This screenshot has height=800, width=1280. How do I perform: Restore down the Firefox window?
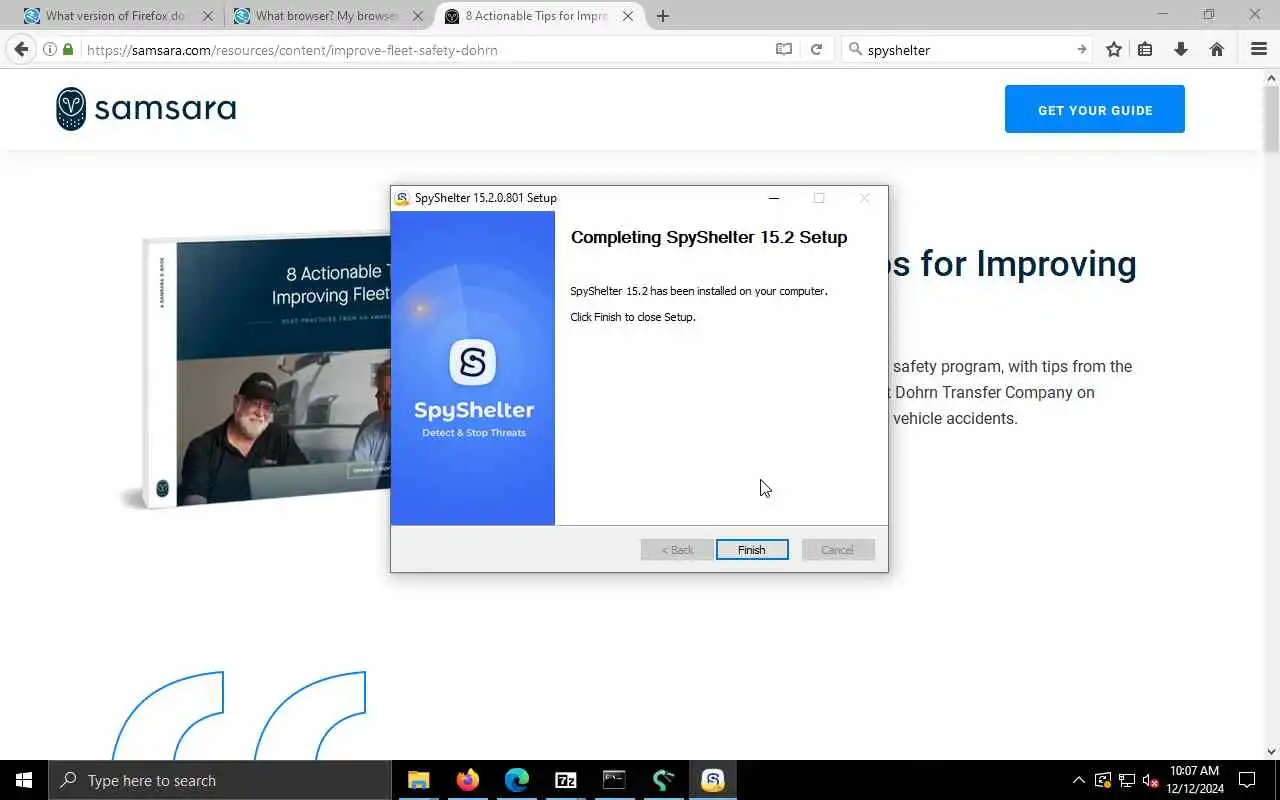pyautogui.click(x=1208, y=14)
